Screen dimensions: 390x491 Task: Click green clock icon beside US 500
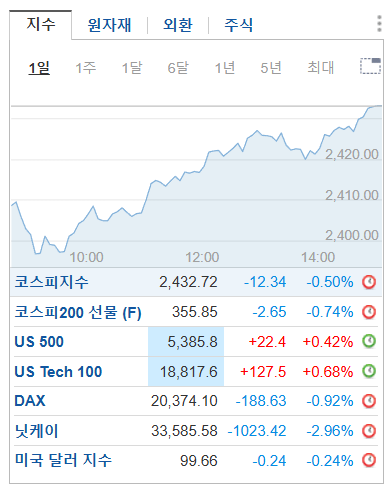[x=369, y=341]
